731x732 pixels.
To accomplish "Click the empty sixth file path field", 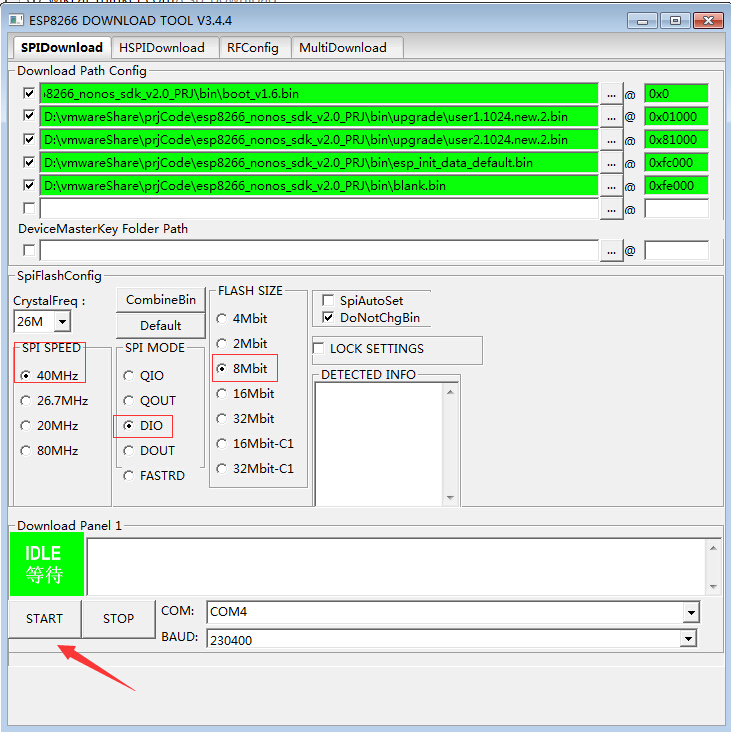I will (x=319, y=208).
